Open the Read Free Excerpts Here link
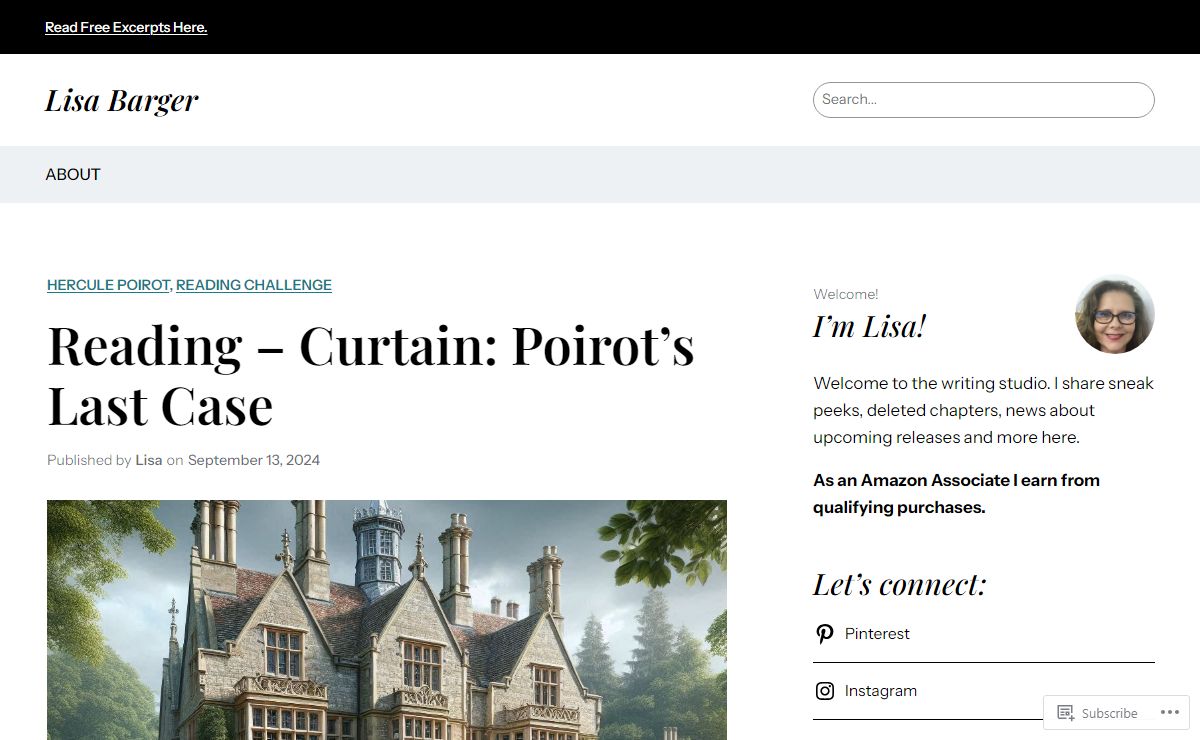The image size is (1200, 740). tap(126, 28)
